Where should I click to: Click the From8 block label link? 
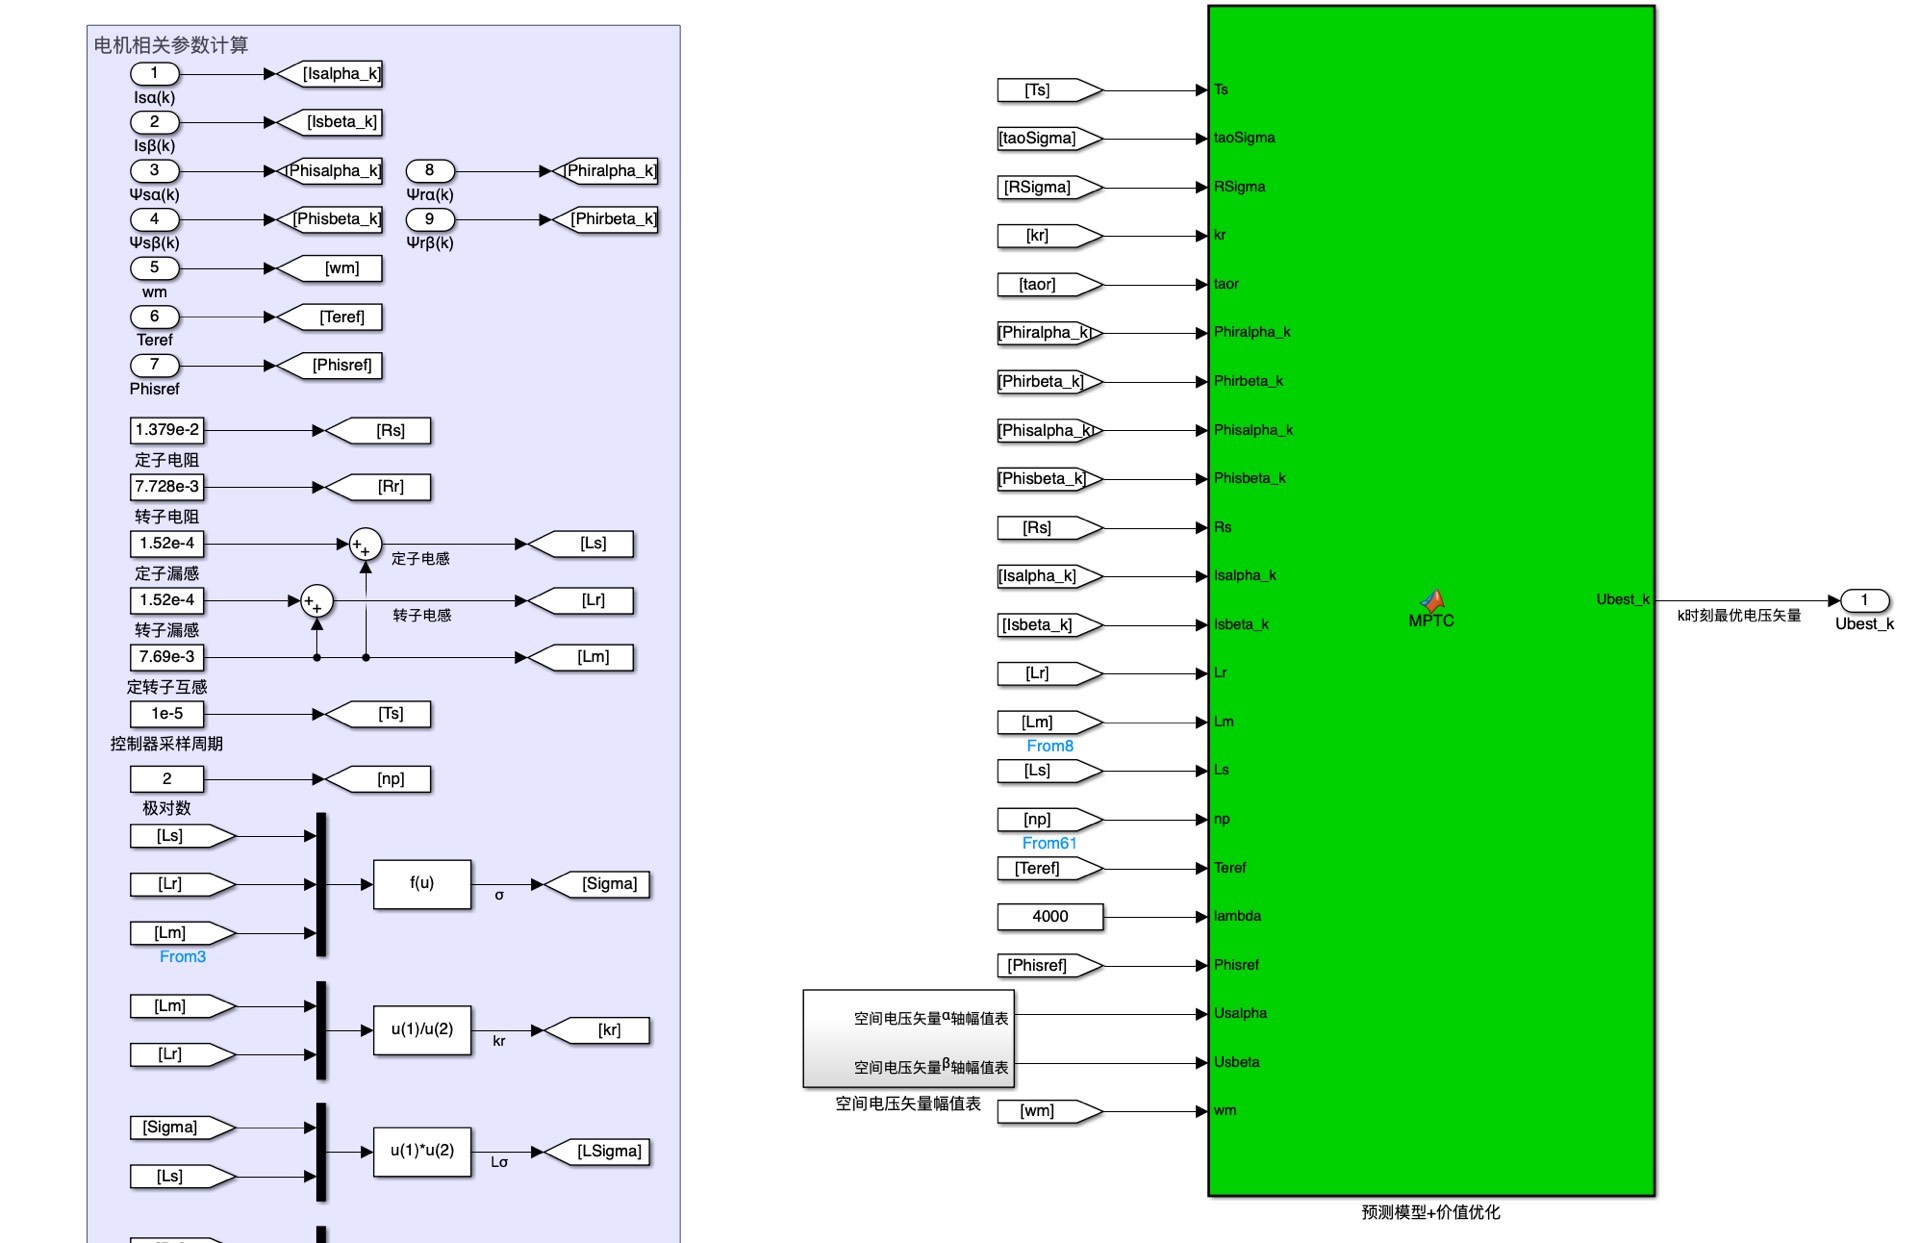[1049, 746]
